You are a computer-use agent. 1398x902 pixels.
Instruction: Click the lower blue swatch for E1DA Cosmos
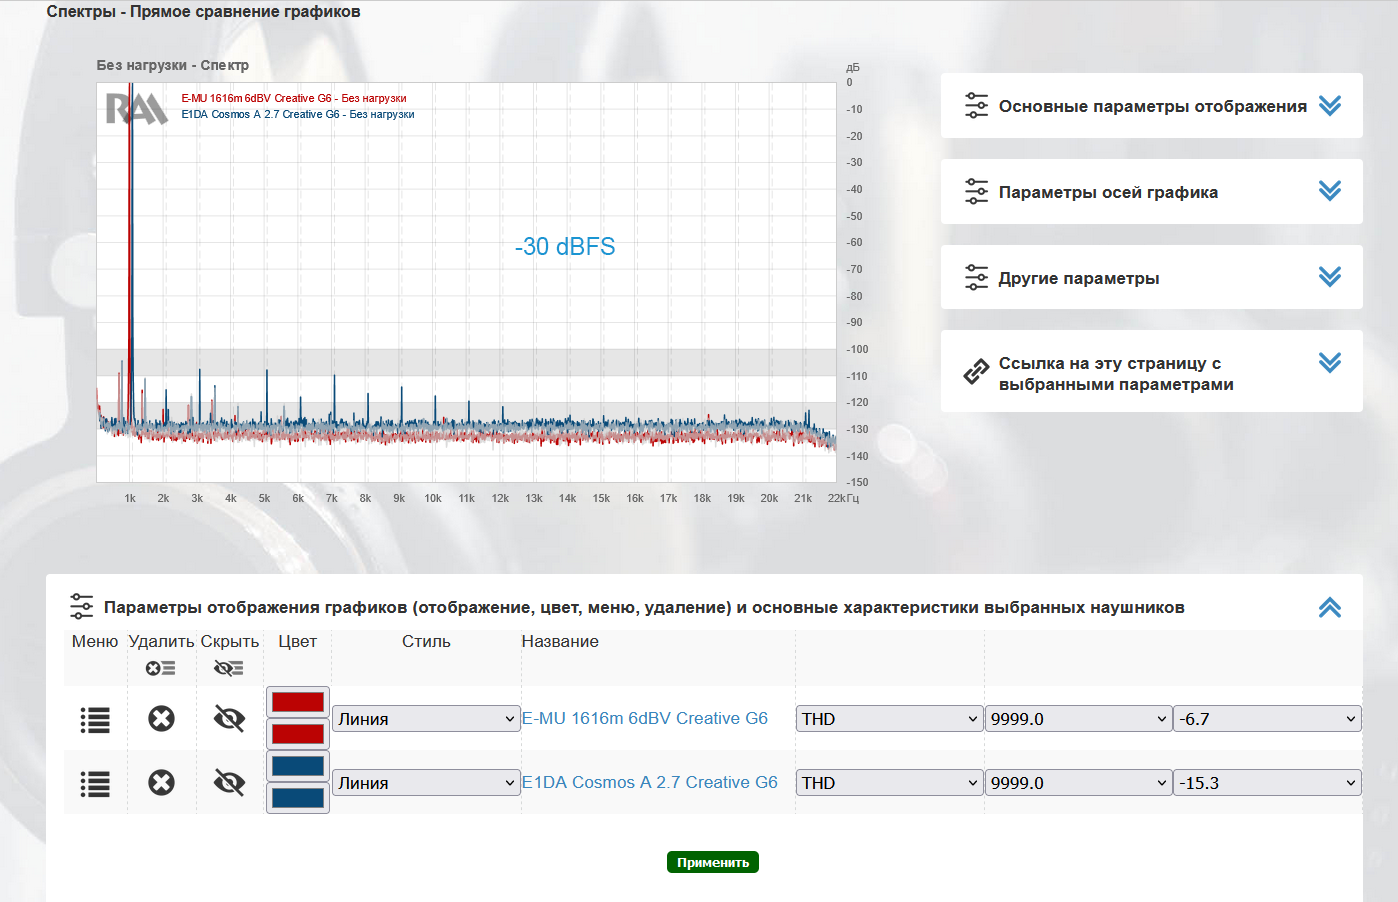tap(298, 798)
